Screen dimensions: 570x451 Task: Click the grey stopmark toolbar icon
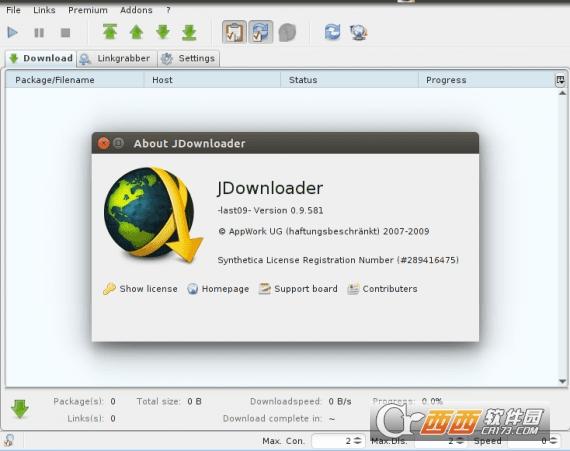287,32
